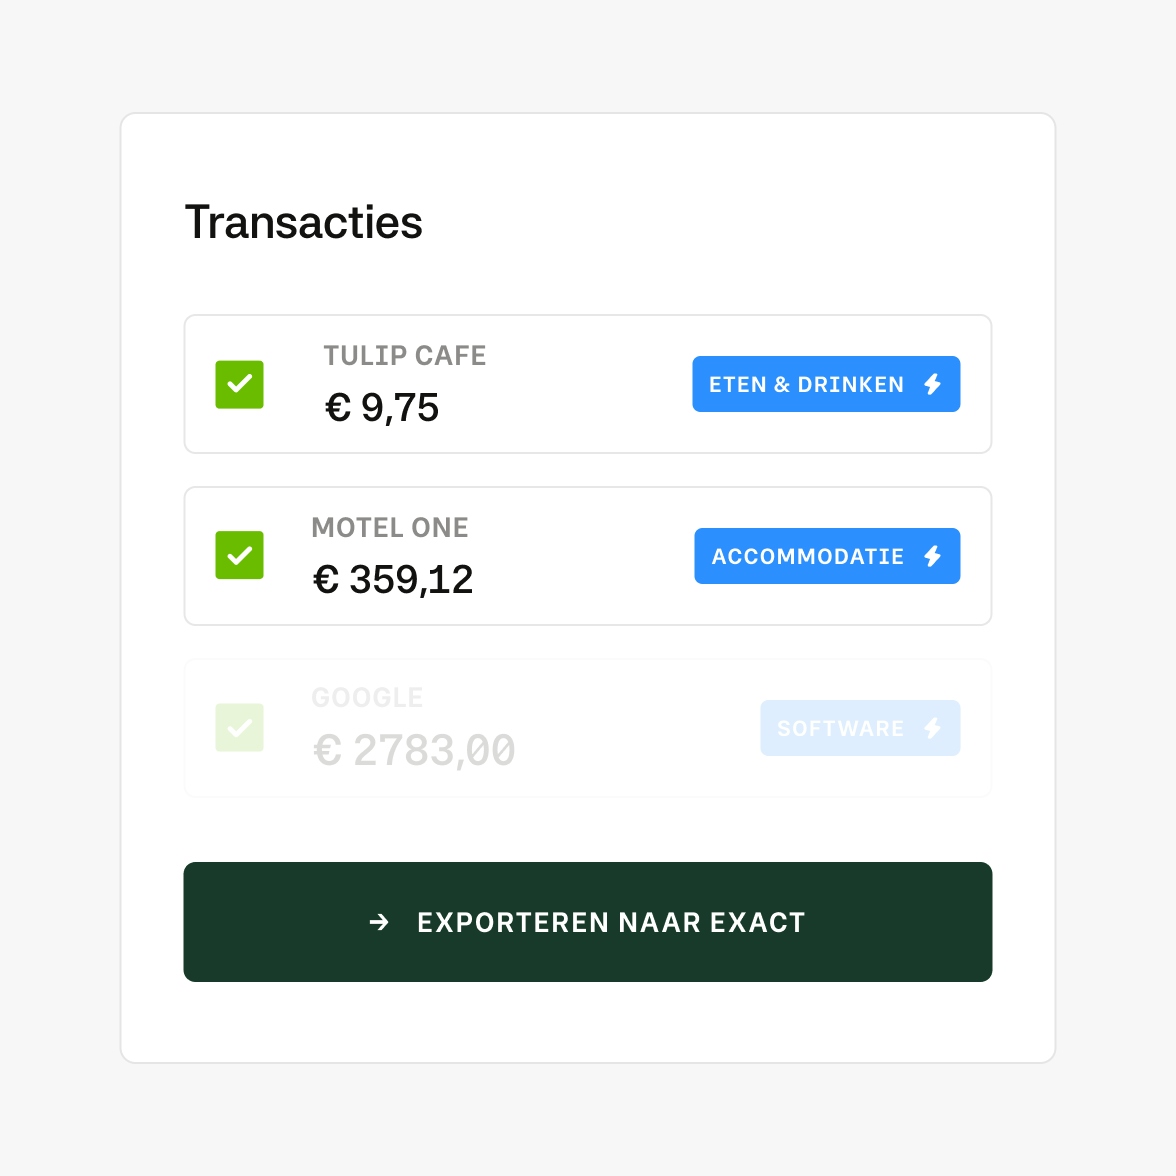Click the Transacties heading
Screen dimensions: 1176x1176
click(x=304, y=222)
